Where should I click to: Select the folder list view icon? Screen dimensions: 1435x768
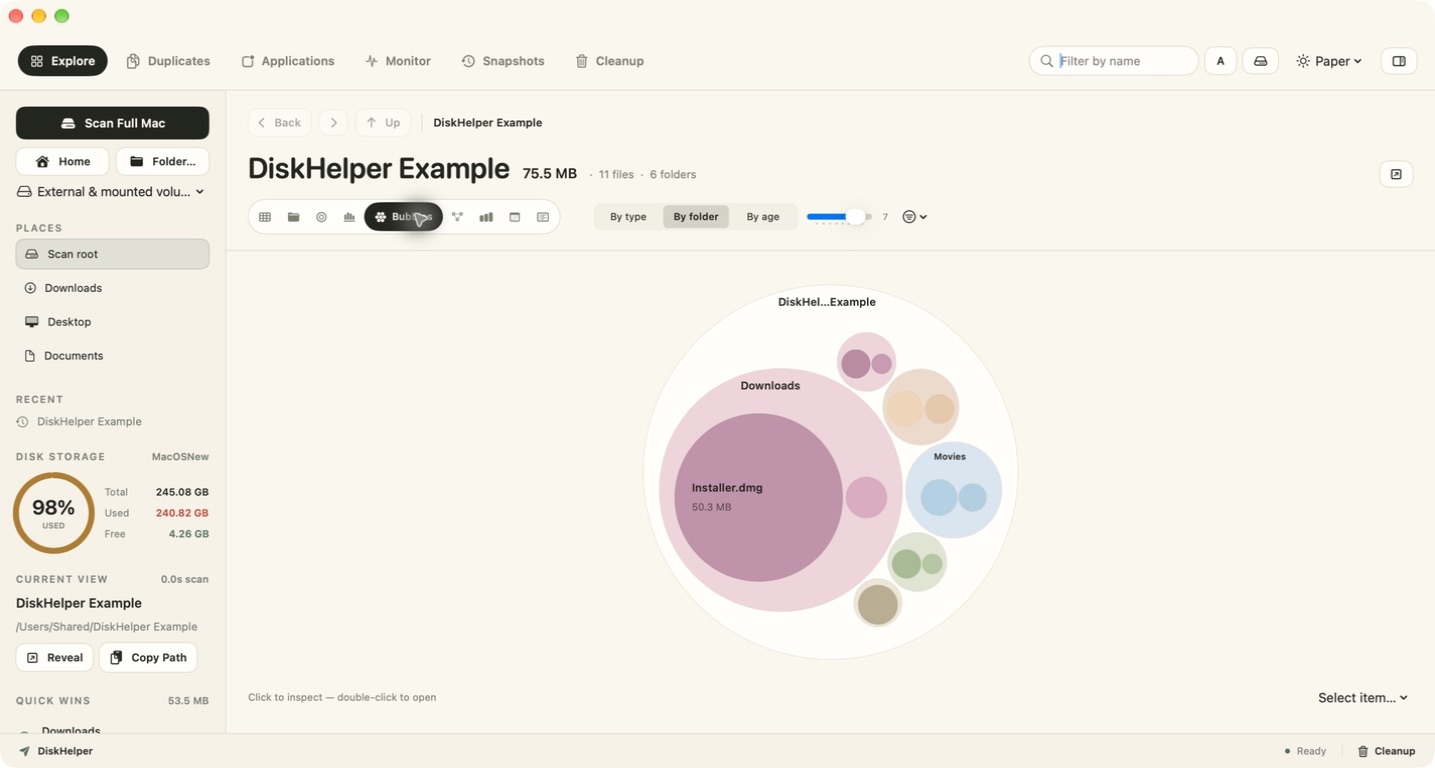click(x=293, y=217)
